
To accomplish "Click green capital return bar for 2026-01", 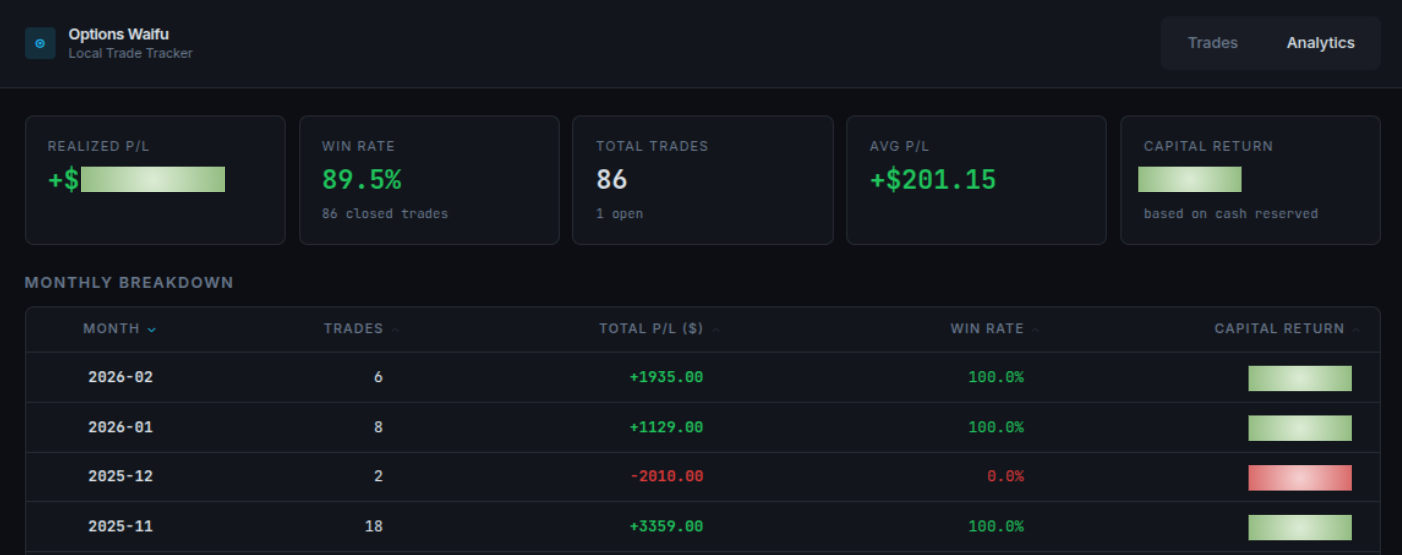I will coord(1300,428).
